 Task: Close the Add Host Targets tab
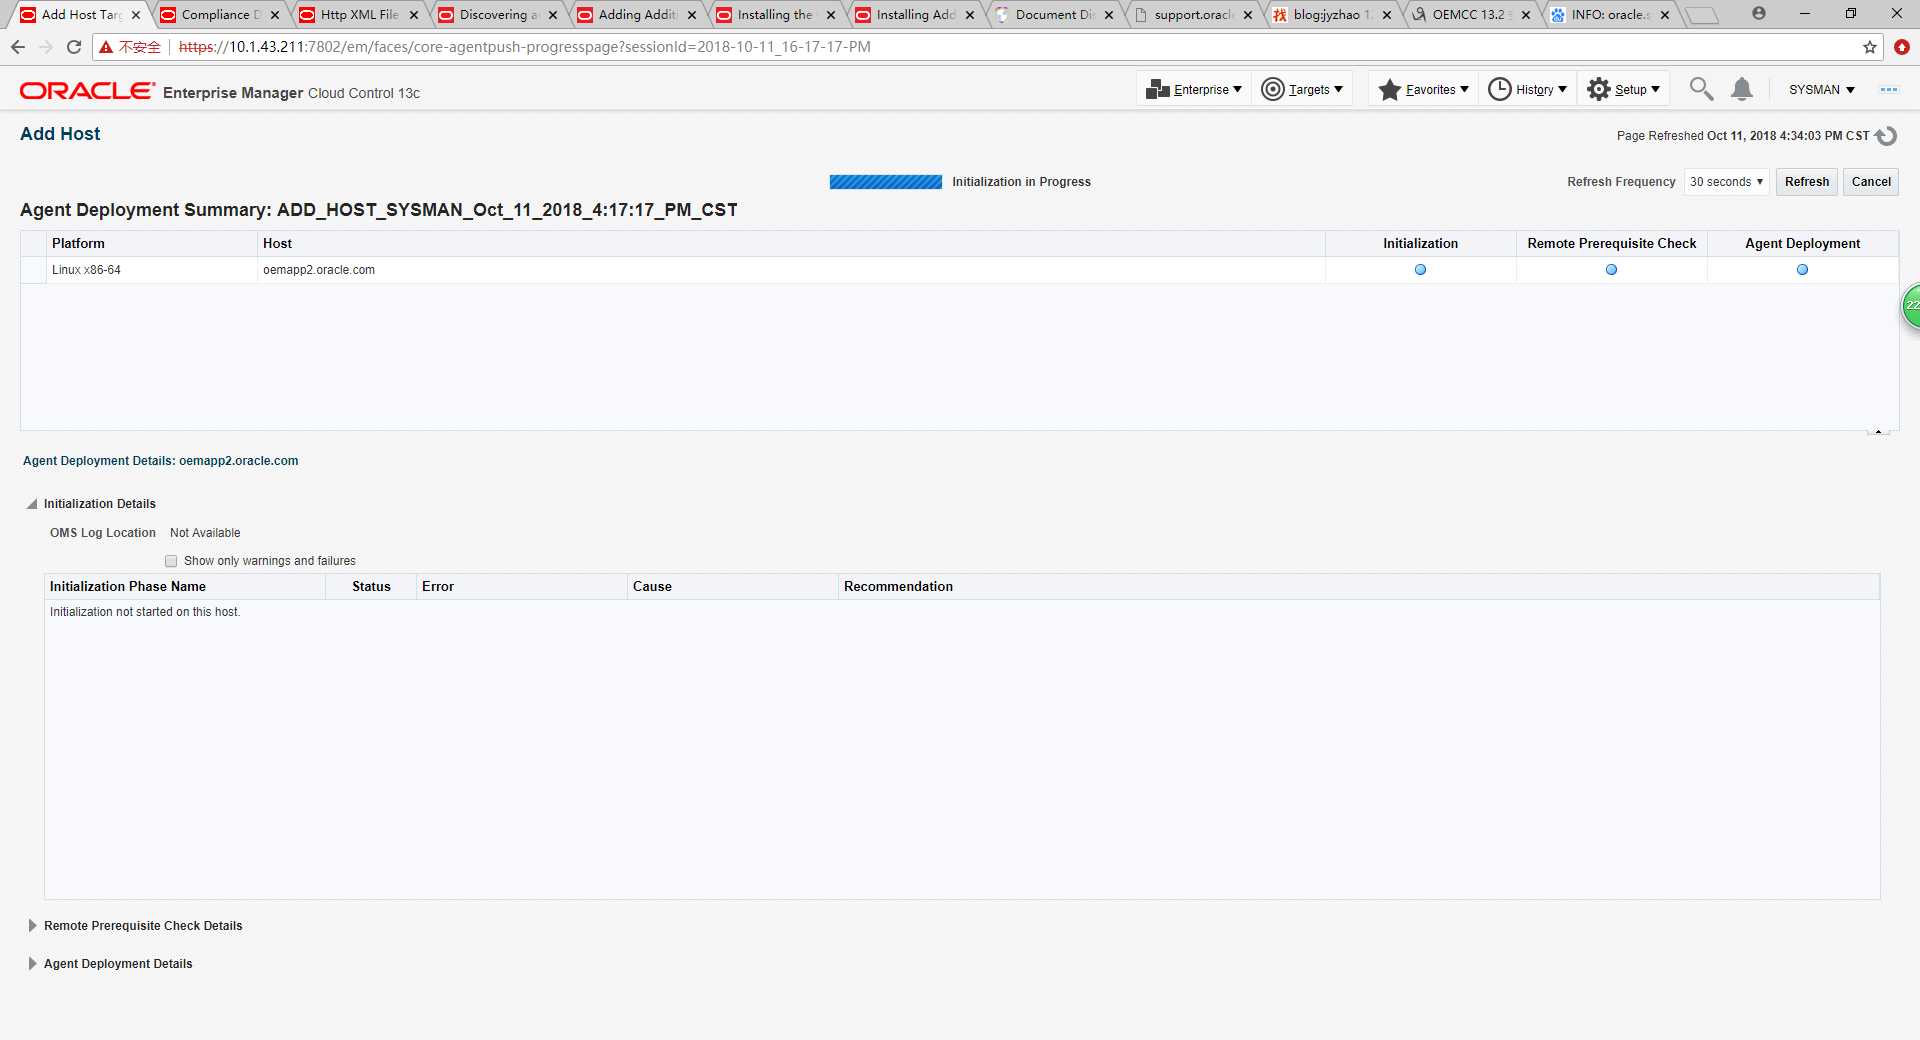pos(136,15)
